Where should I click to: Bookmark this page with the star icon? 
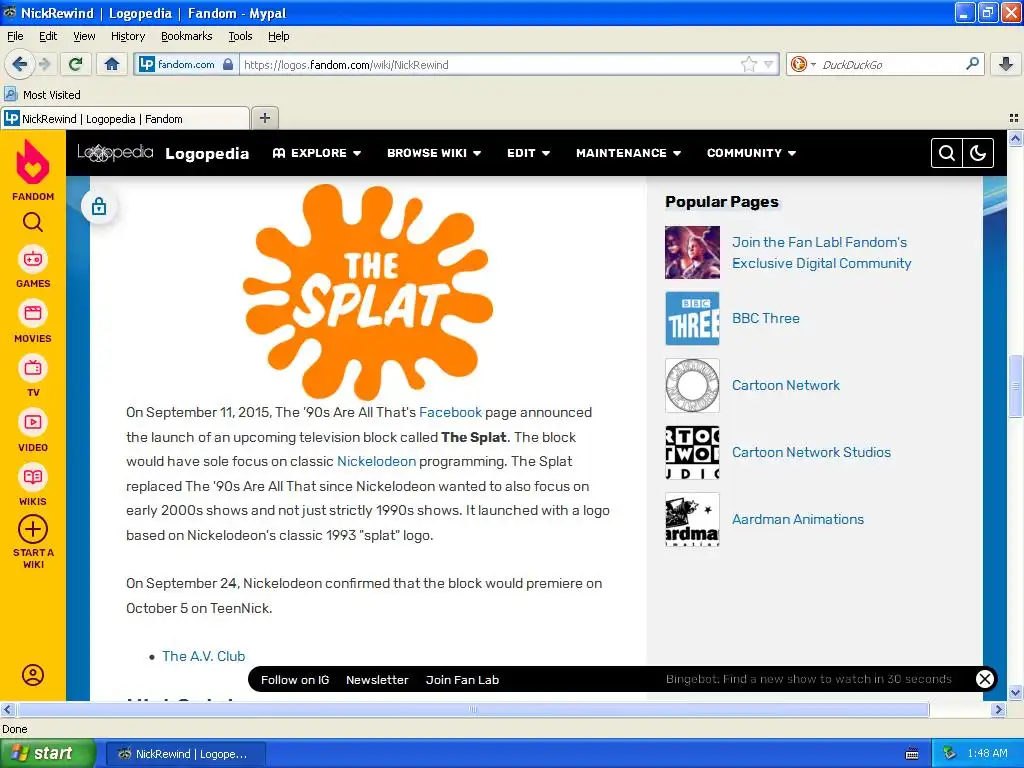click(x=749, y=64)
